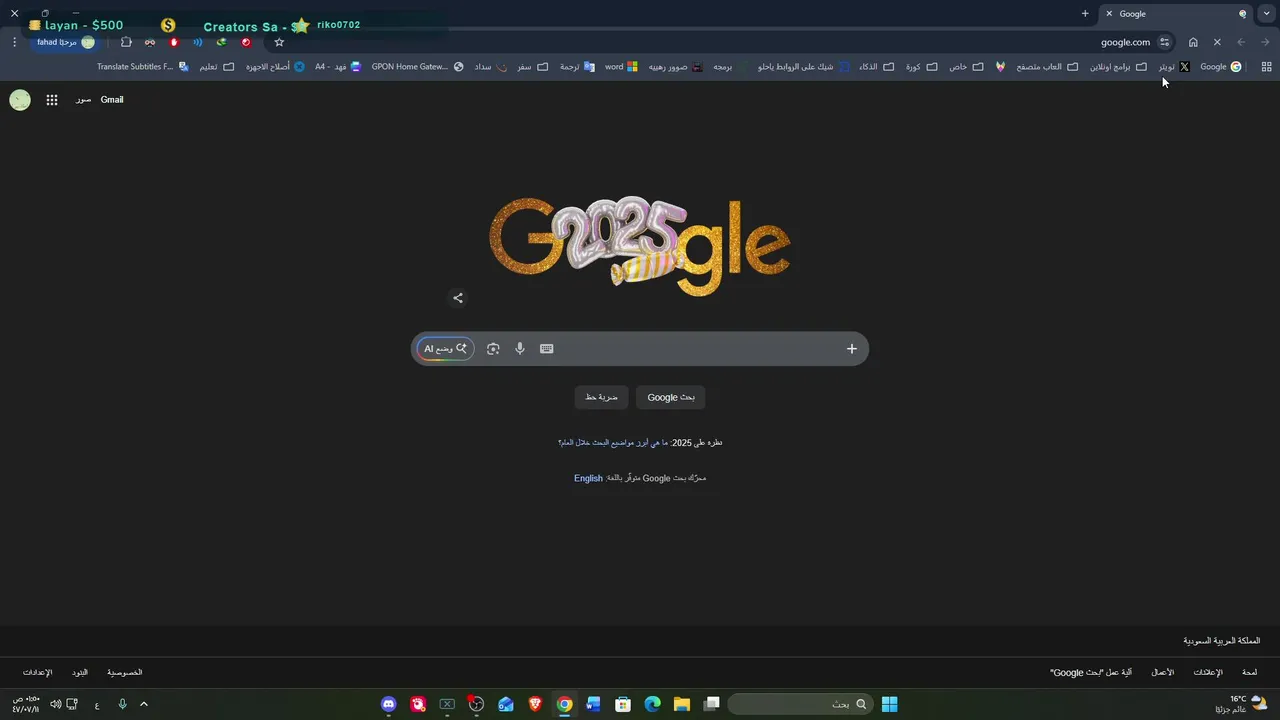
Task: Open a new browser tab
Action: [x=1085, y=14]
